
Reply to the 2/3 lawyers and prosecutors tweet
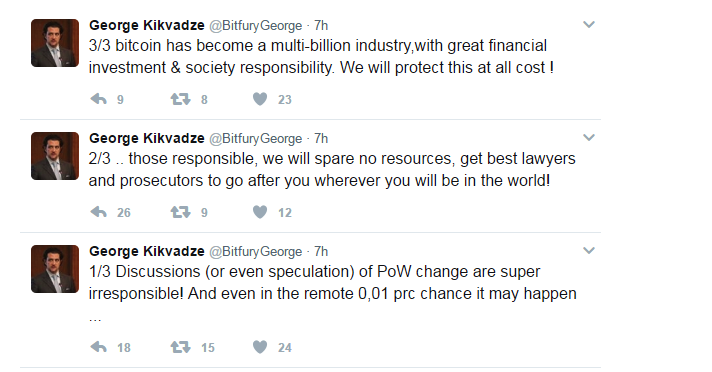pos(99,212)
